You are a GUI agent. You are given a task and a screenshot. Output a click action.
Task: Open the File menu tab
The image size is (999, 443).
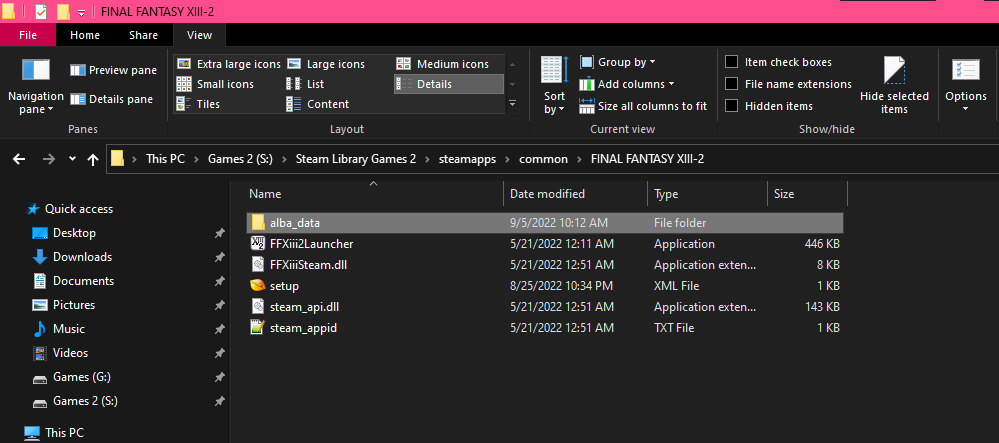click(28, 35)
